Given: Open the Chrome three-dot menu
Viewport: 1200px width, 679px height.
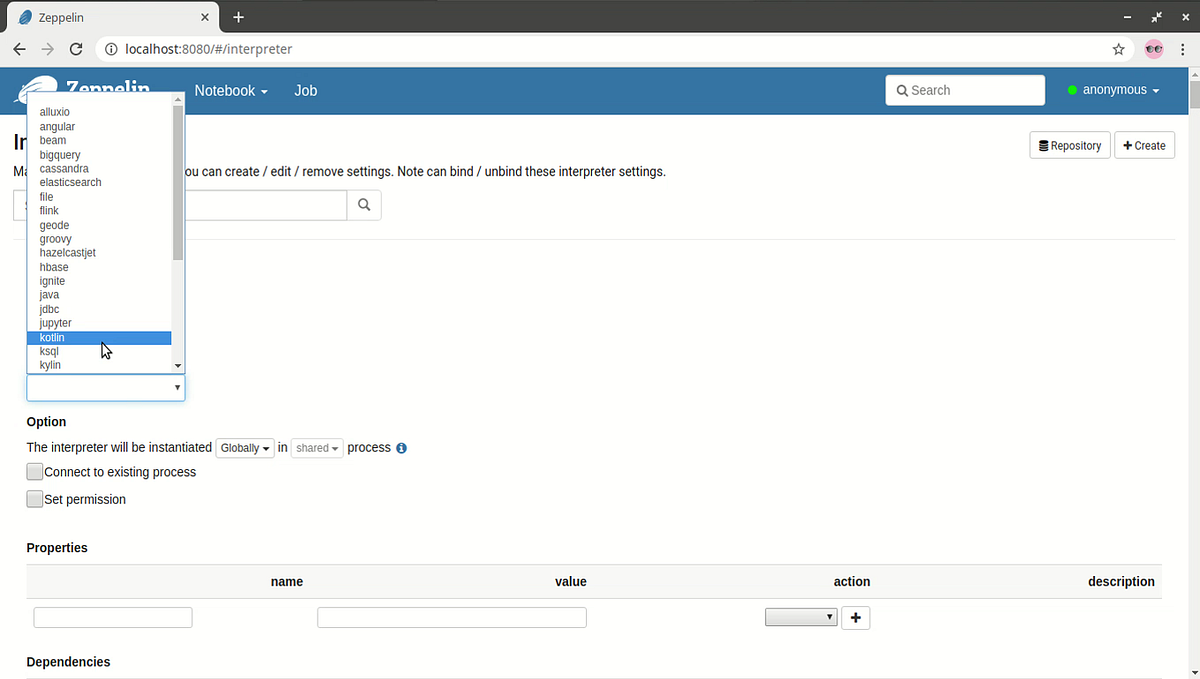Looking at the screenshot, I should [1183, 48].
